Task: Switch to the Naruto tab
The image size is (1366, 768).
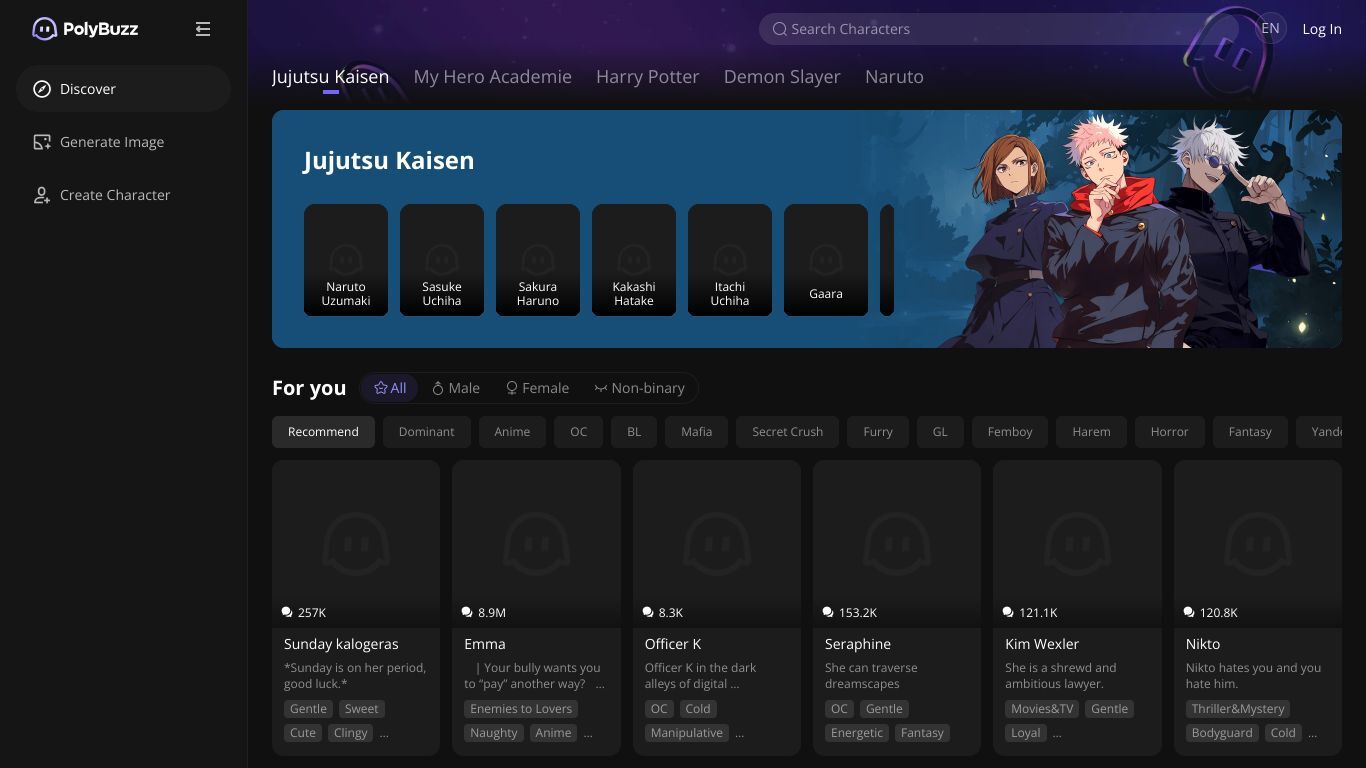Action: point(894,77)
